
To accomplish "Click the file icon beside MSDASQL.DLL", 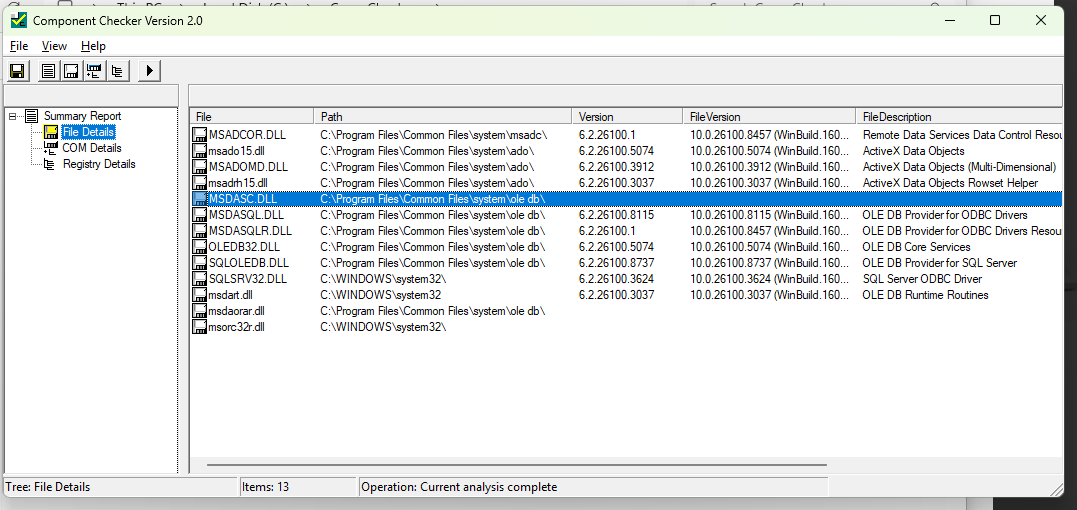I will pyautogui.click(x=200, y=215).
